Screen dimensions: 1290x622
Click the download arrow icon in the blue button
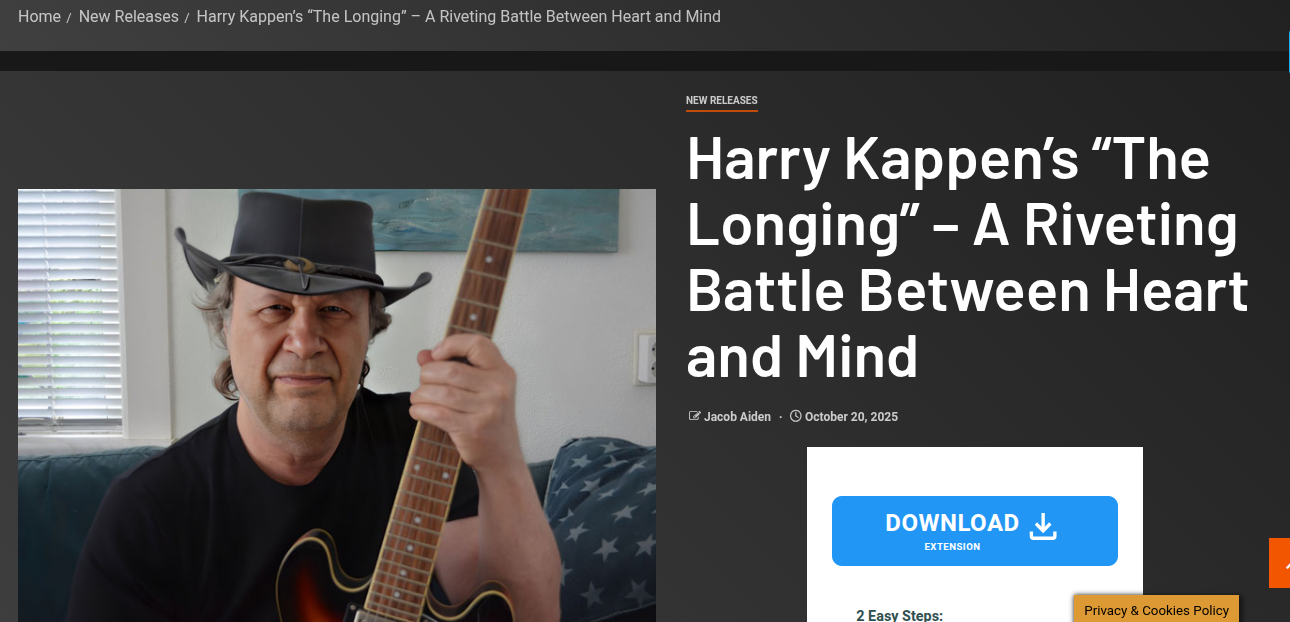click(1043, 527)
